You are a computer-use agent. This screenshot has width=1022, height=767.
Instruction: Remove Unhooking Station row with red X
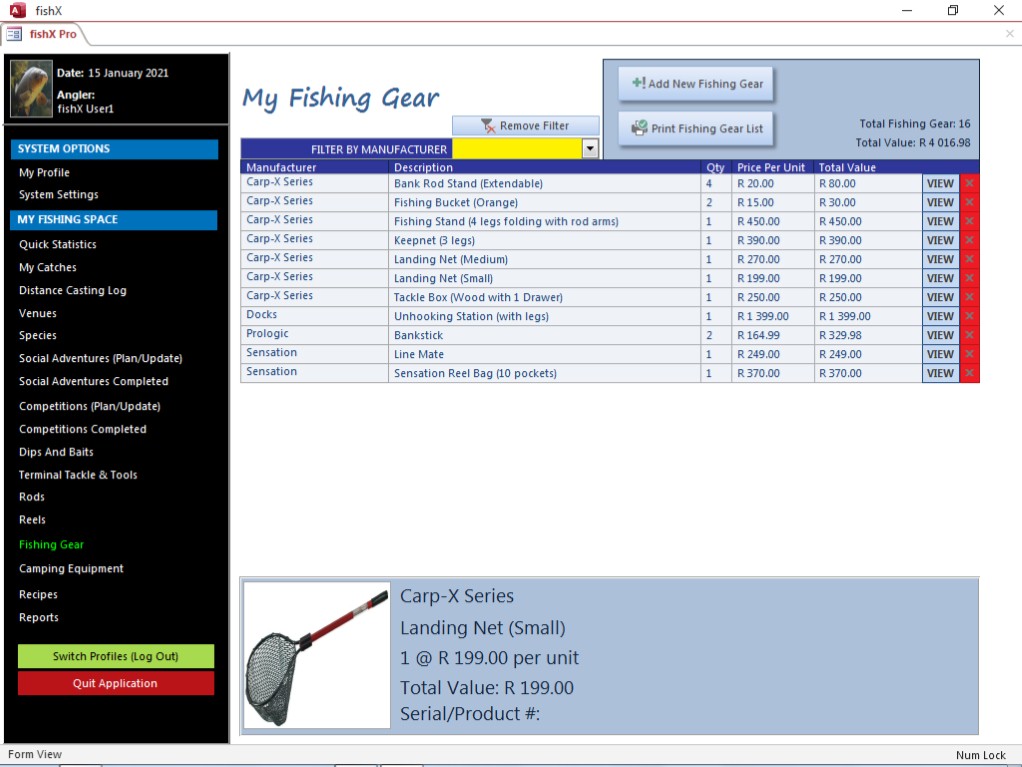point(969,316)
